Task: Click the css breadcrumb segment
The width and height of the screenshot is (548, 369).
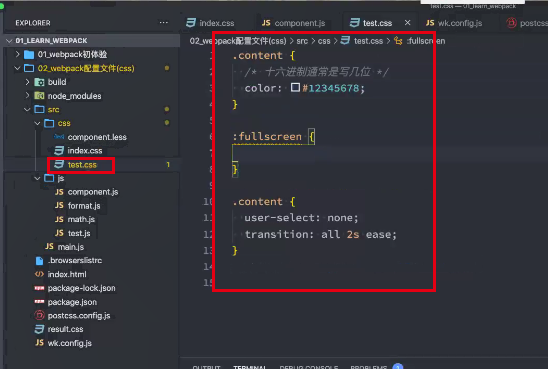Action: [324, 41]
